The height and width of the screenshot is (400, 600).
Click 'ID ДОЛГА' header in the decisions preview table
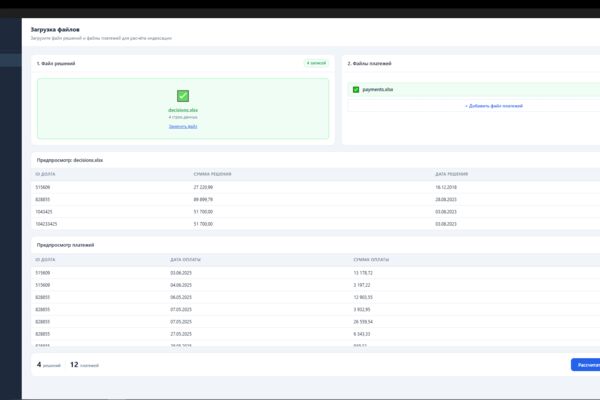(45, 174)
